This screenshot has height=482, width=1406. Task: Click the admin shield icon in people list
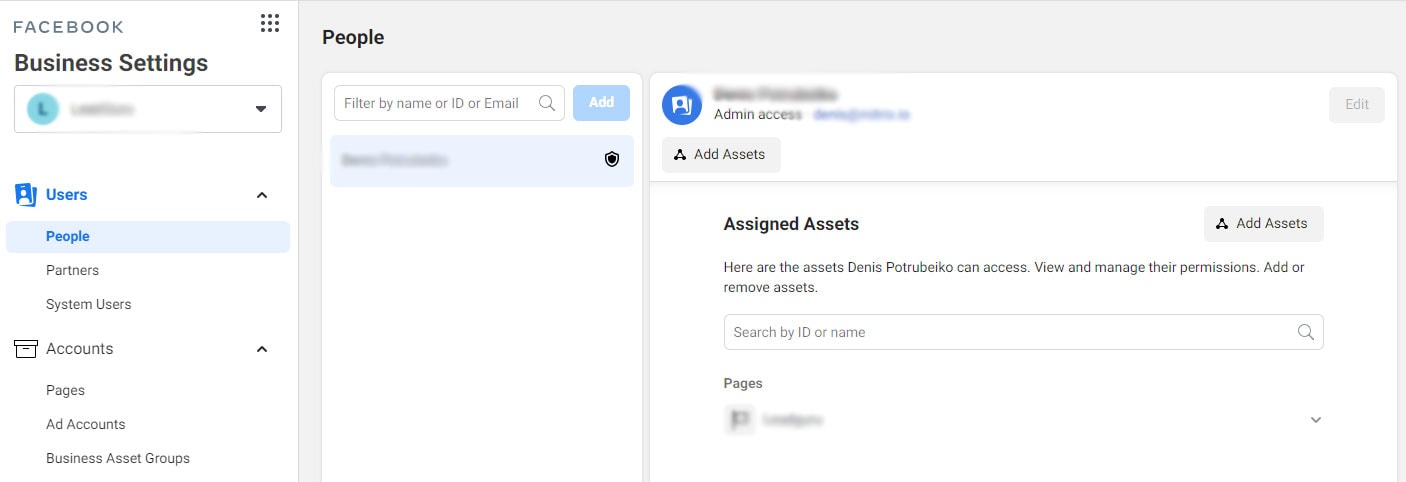[x=612, y=159]
